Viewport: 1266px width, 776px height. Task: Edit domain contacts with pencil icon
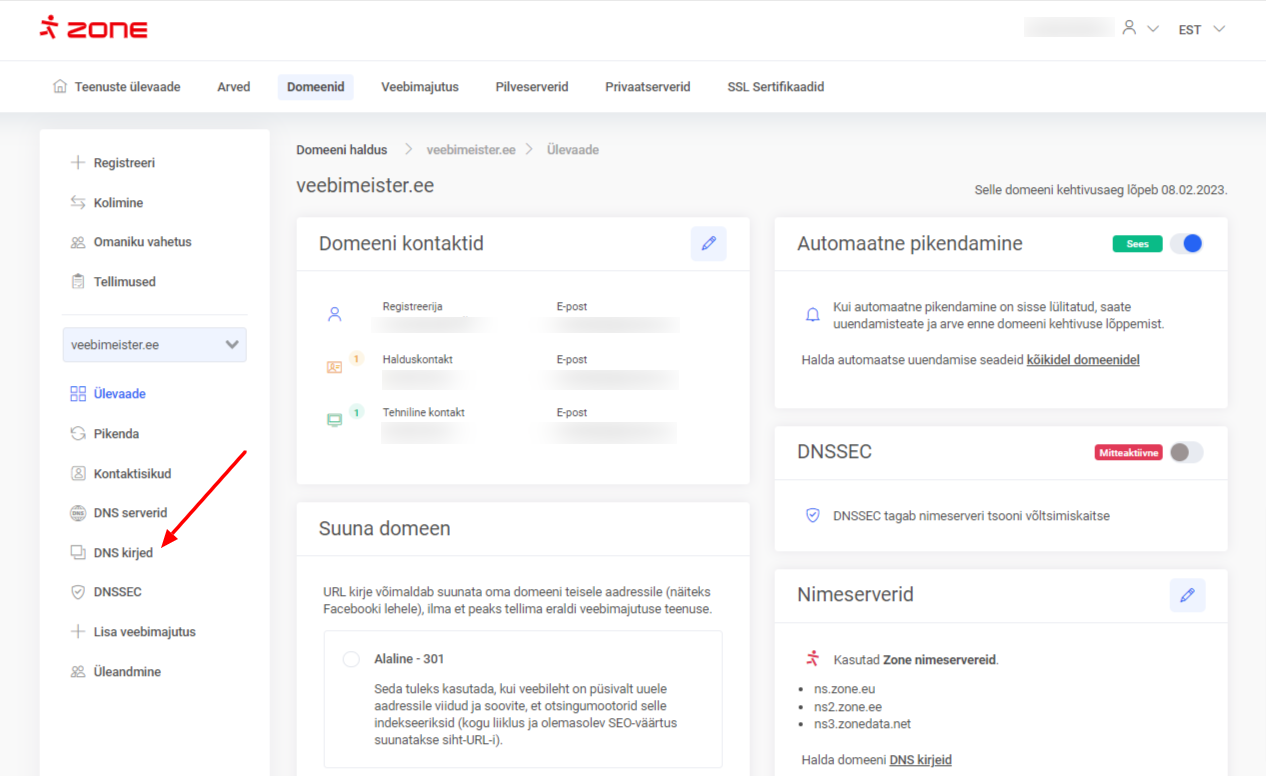pyautogui.click(x=708, y=244)
